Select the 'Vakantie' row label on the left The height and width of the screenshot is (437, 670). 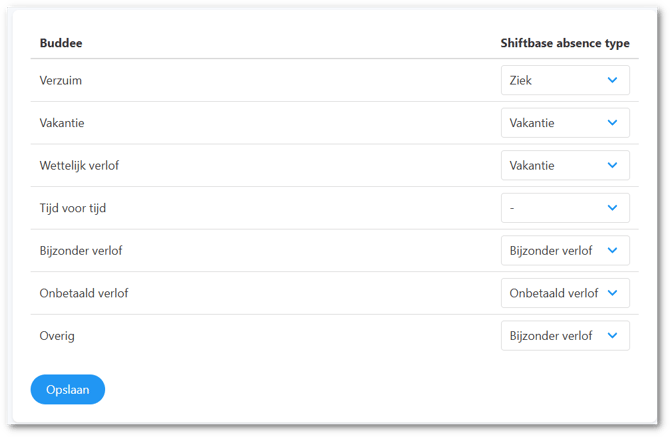[x=63, y=123]
